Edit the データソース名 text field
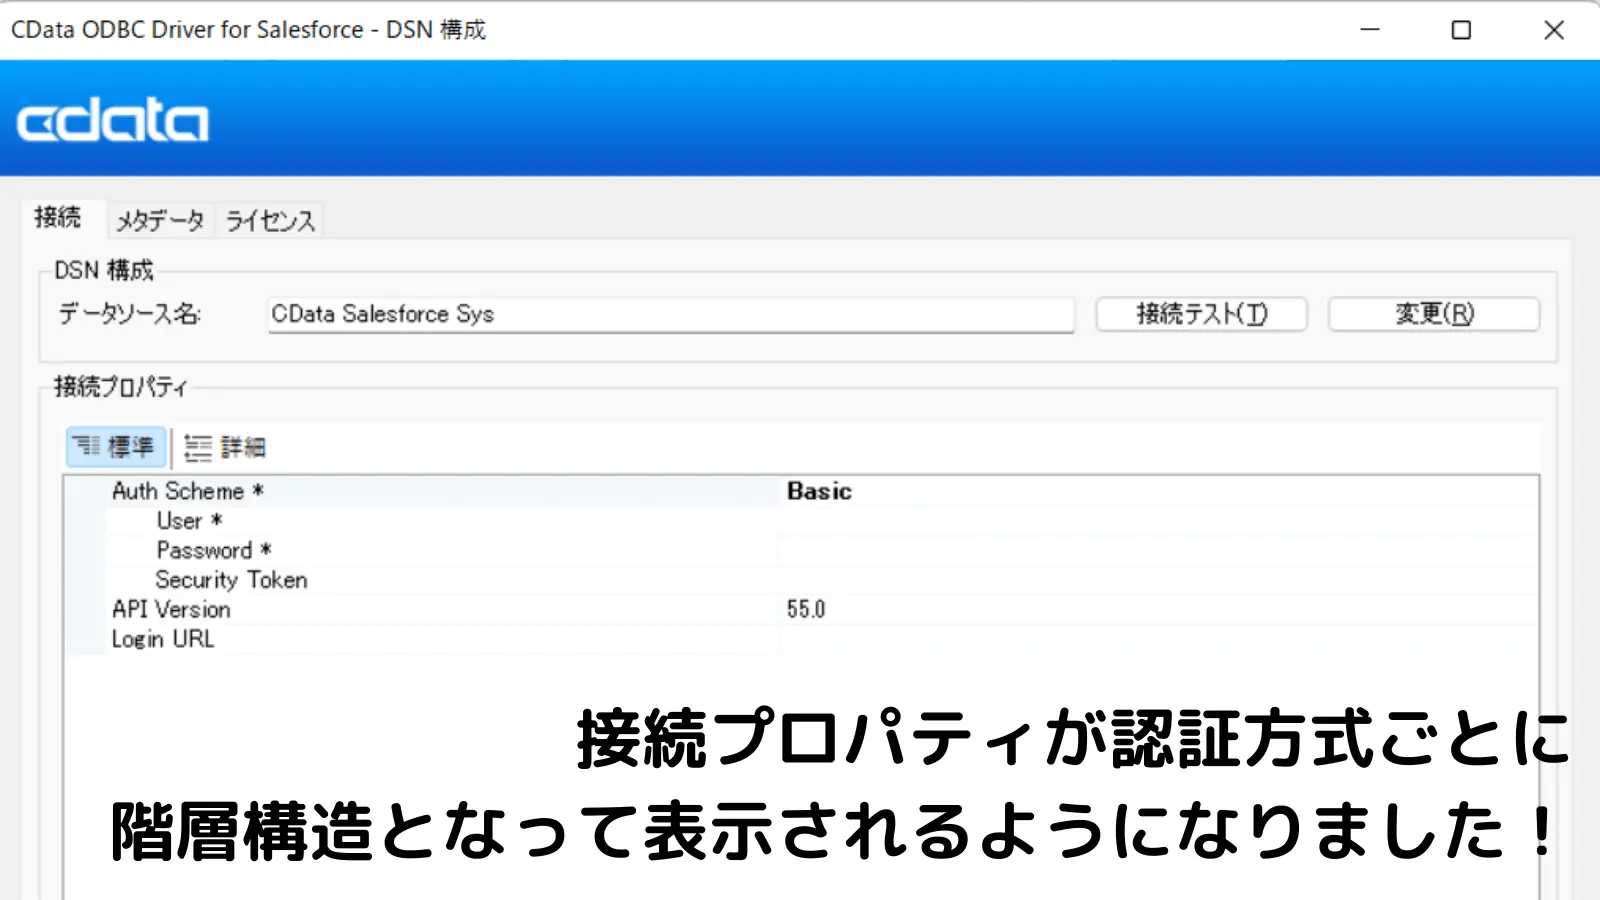The height and width of the screenshot is (900, 1600). pos(671,314)
